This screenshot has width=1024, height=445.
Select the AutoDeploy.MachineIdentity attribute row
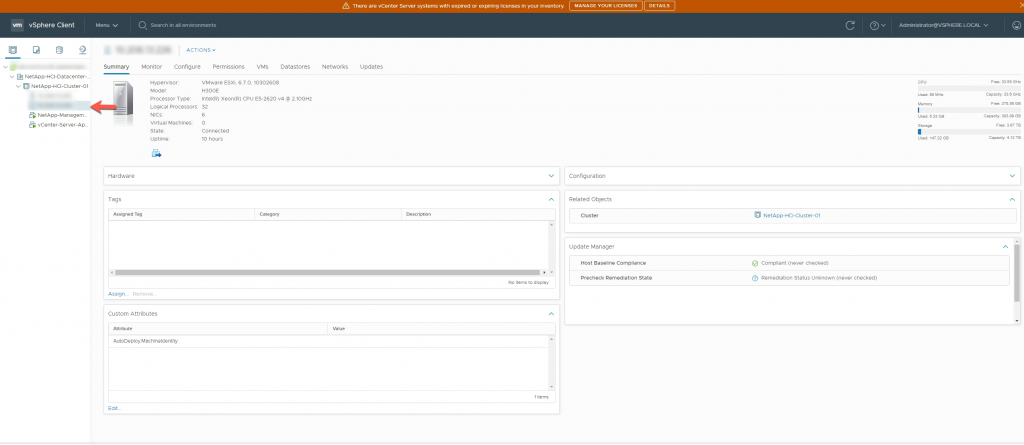point(328,341)
